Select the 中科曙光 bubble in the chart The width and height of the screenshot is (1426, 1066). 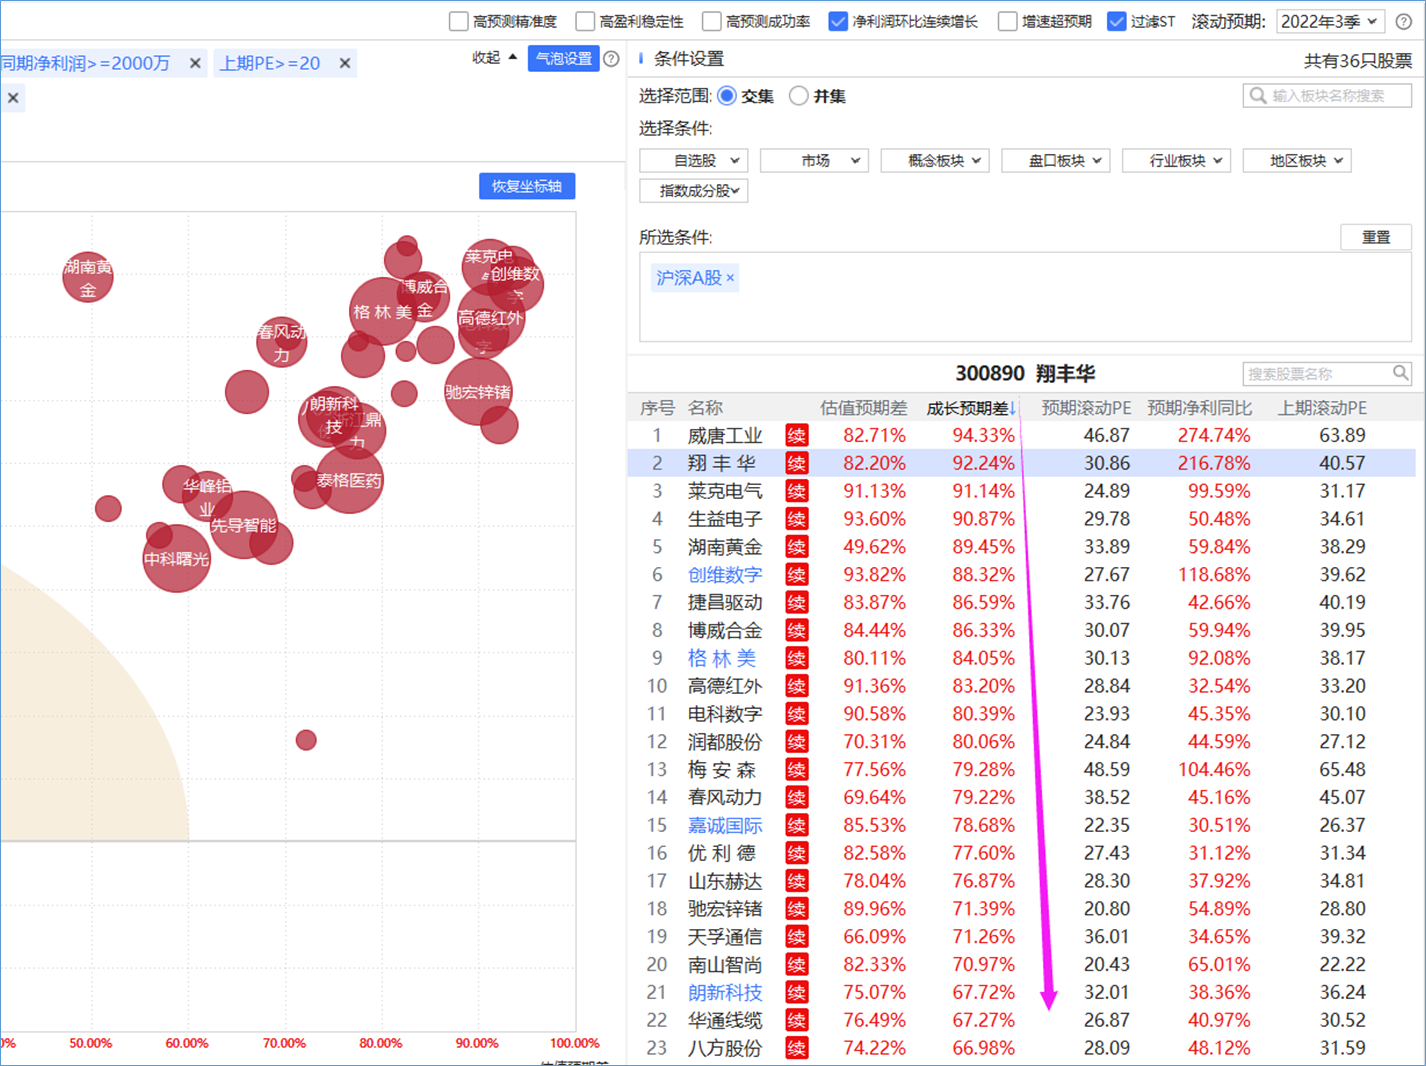tap(177, 558)
